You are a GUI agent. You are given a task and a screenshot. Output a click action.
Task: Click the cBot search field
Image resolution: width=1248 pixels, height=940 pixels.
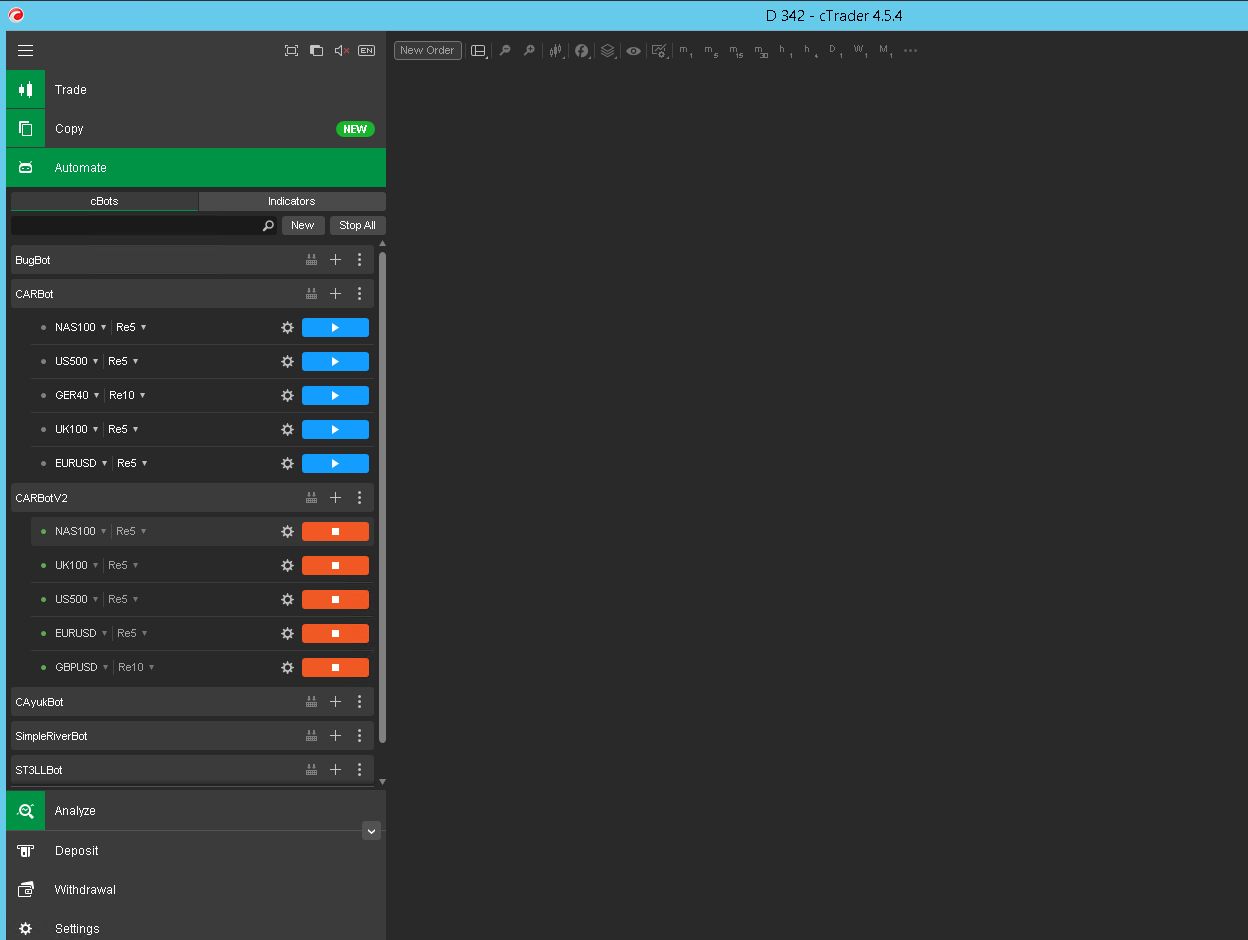(144, 226)
